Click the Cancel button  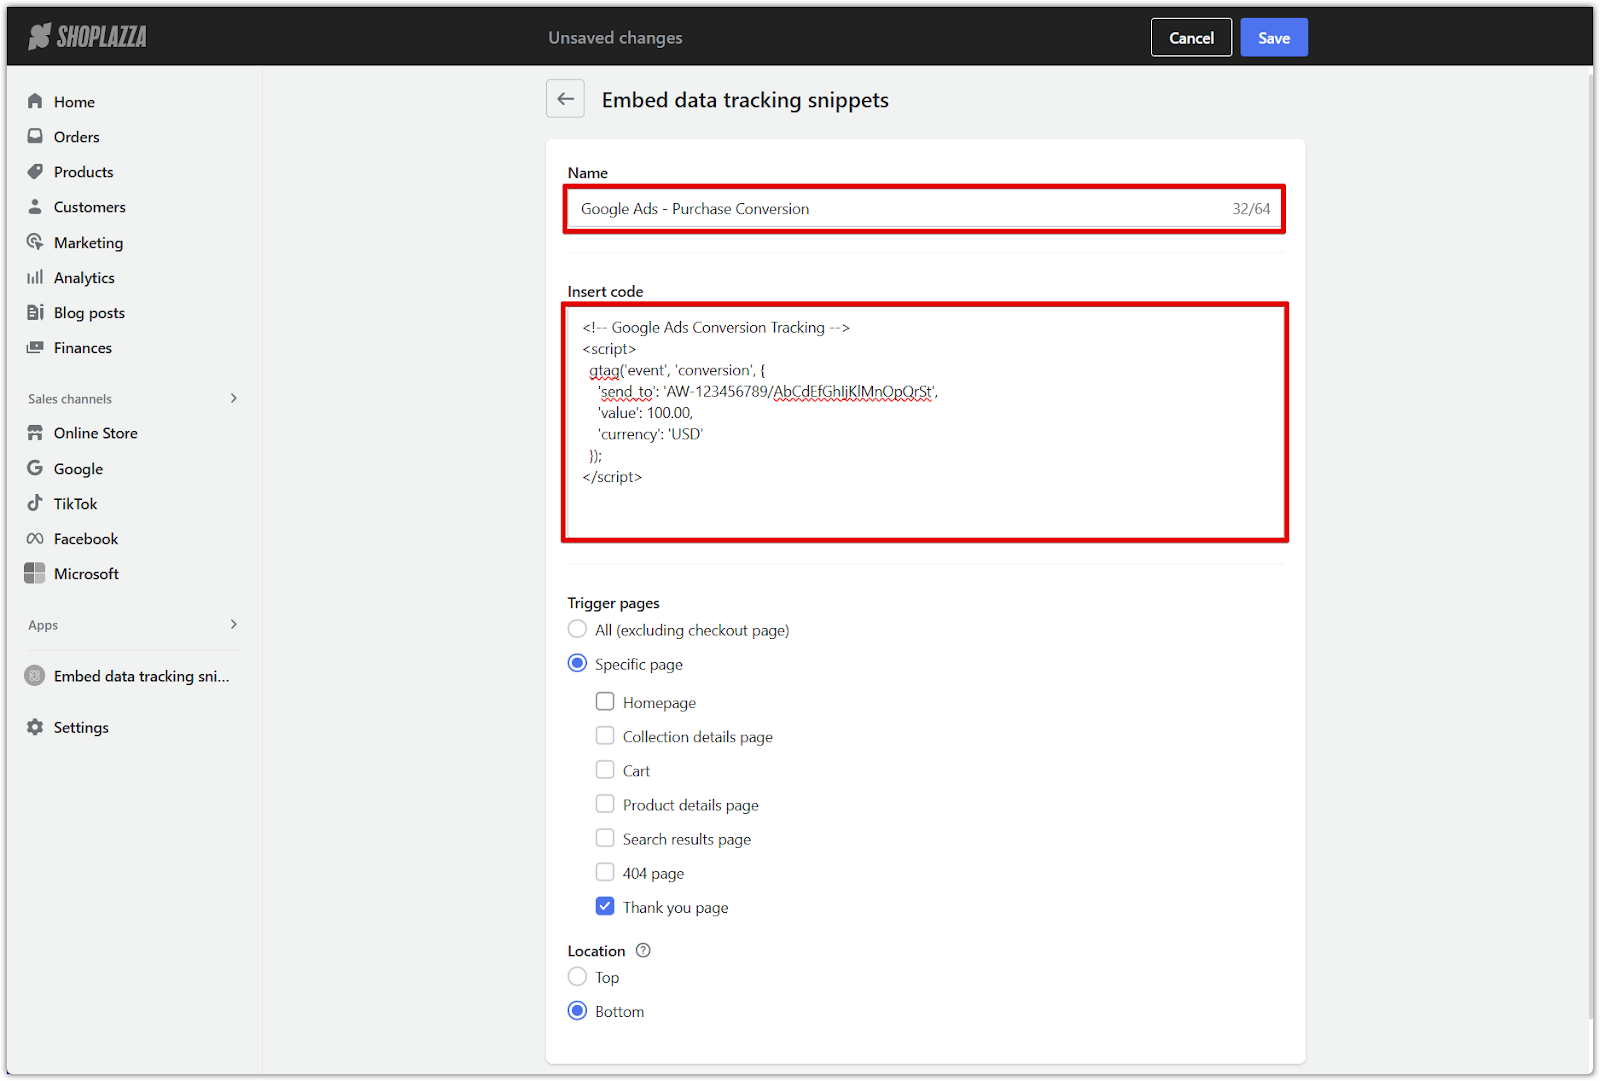tap(1191, 37)
